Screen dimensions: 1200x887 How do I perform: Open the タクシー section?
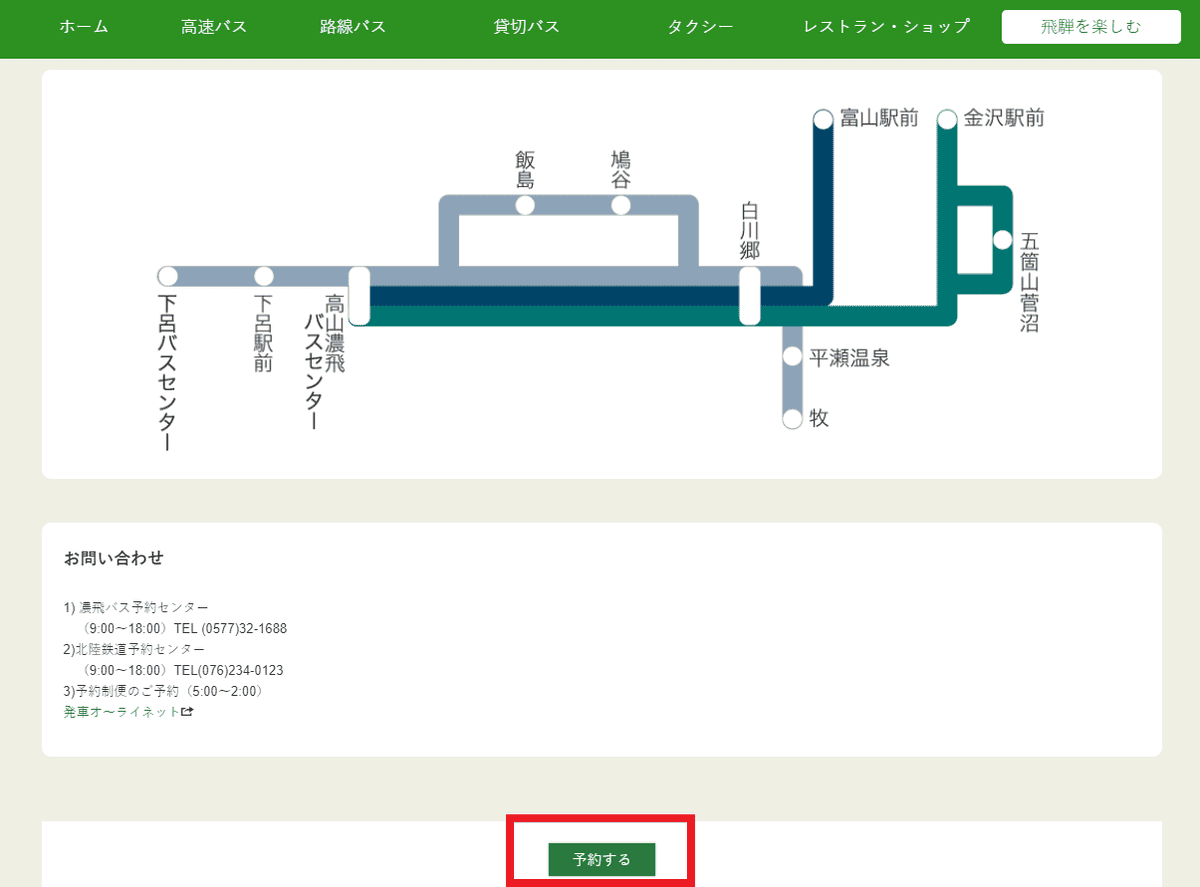tap(700, 27)
